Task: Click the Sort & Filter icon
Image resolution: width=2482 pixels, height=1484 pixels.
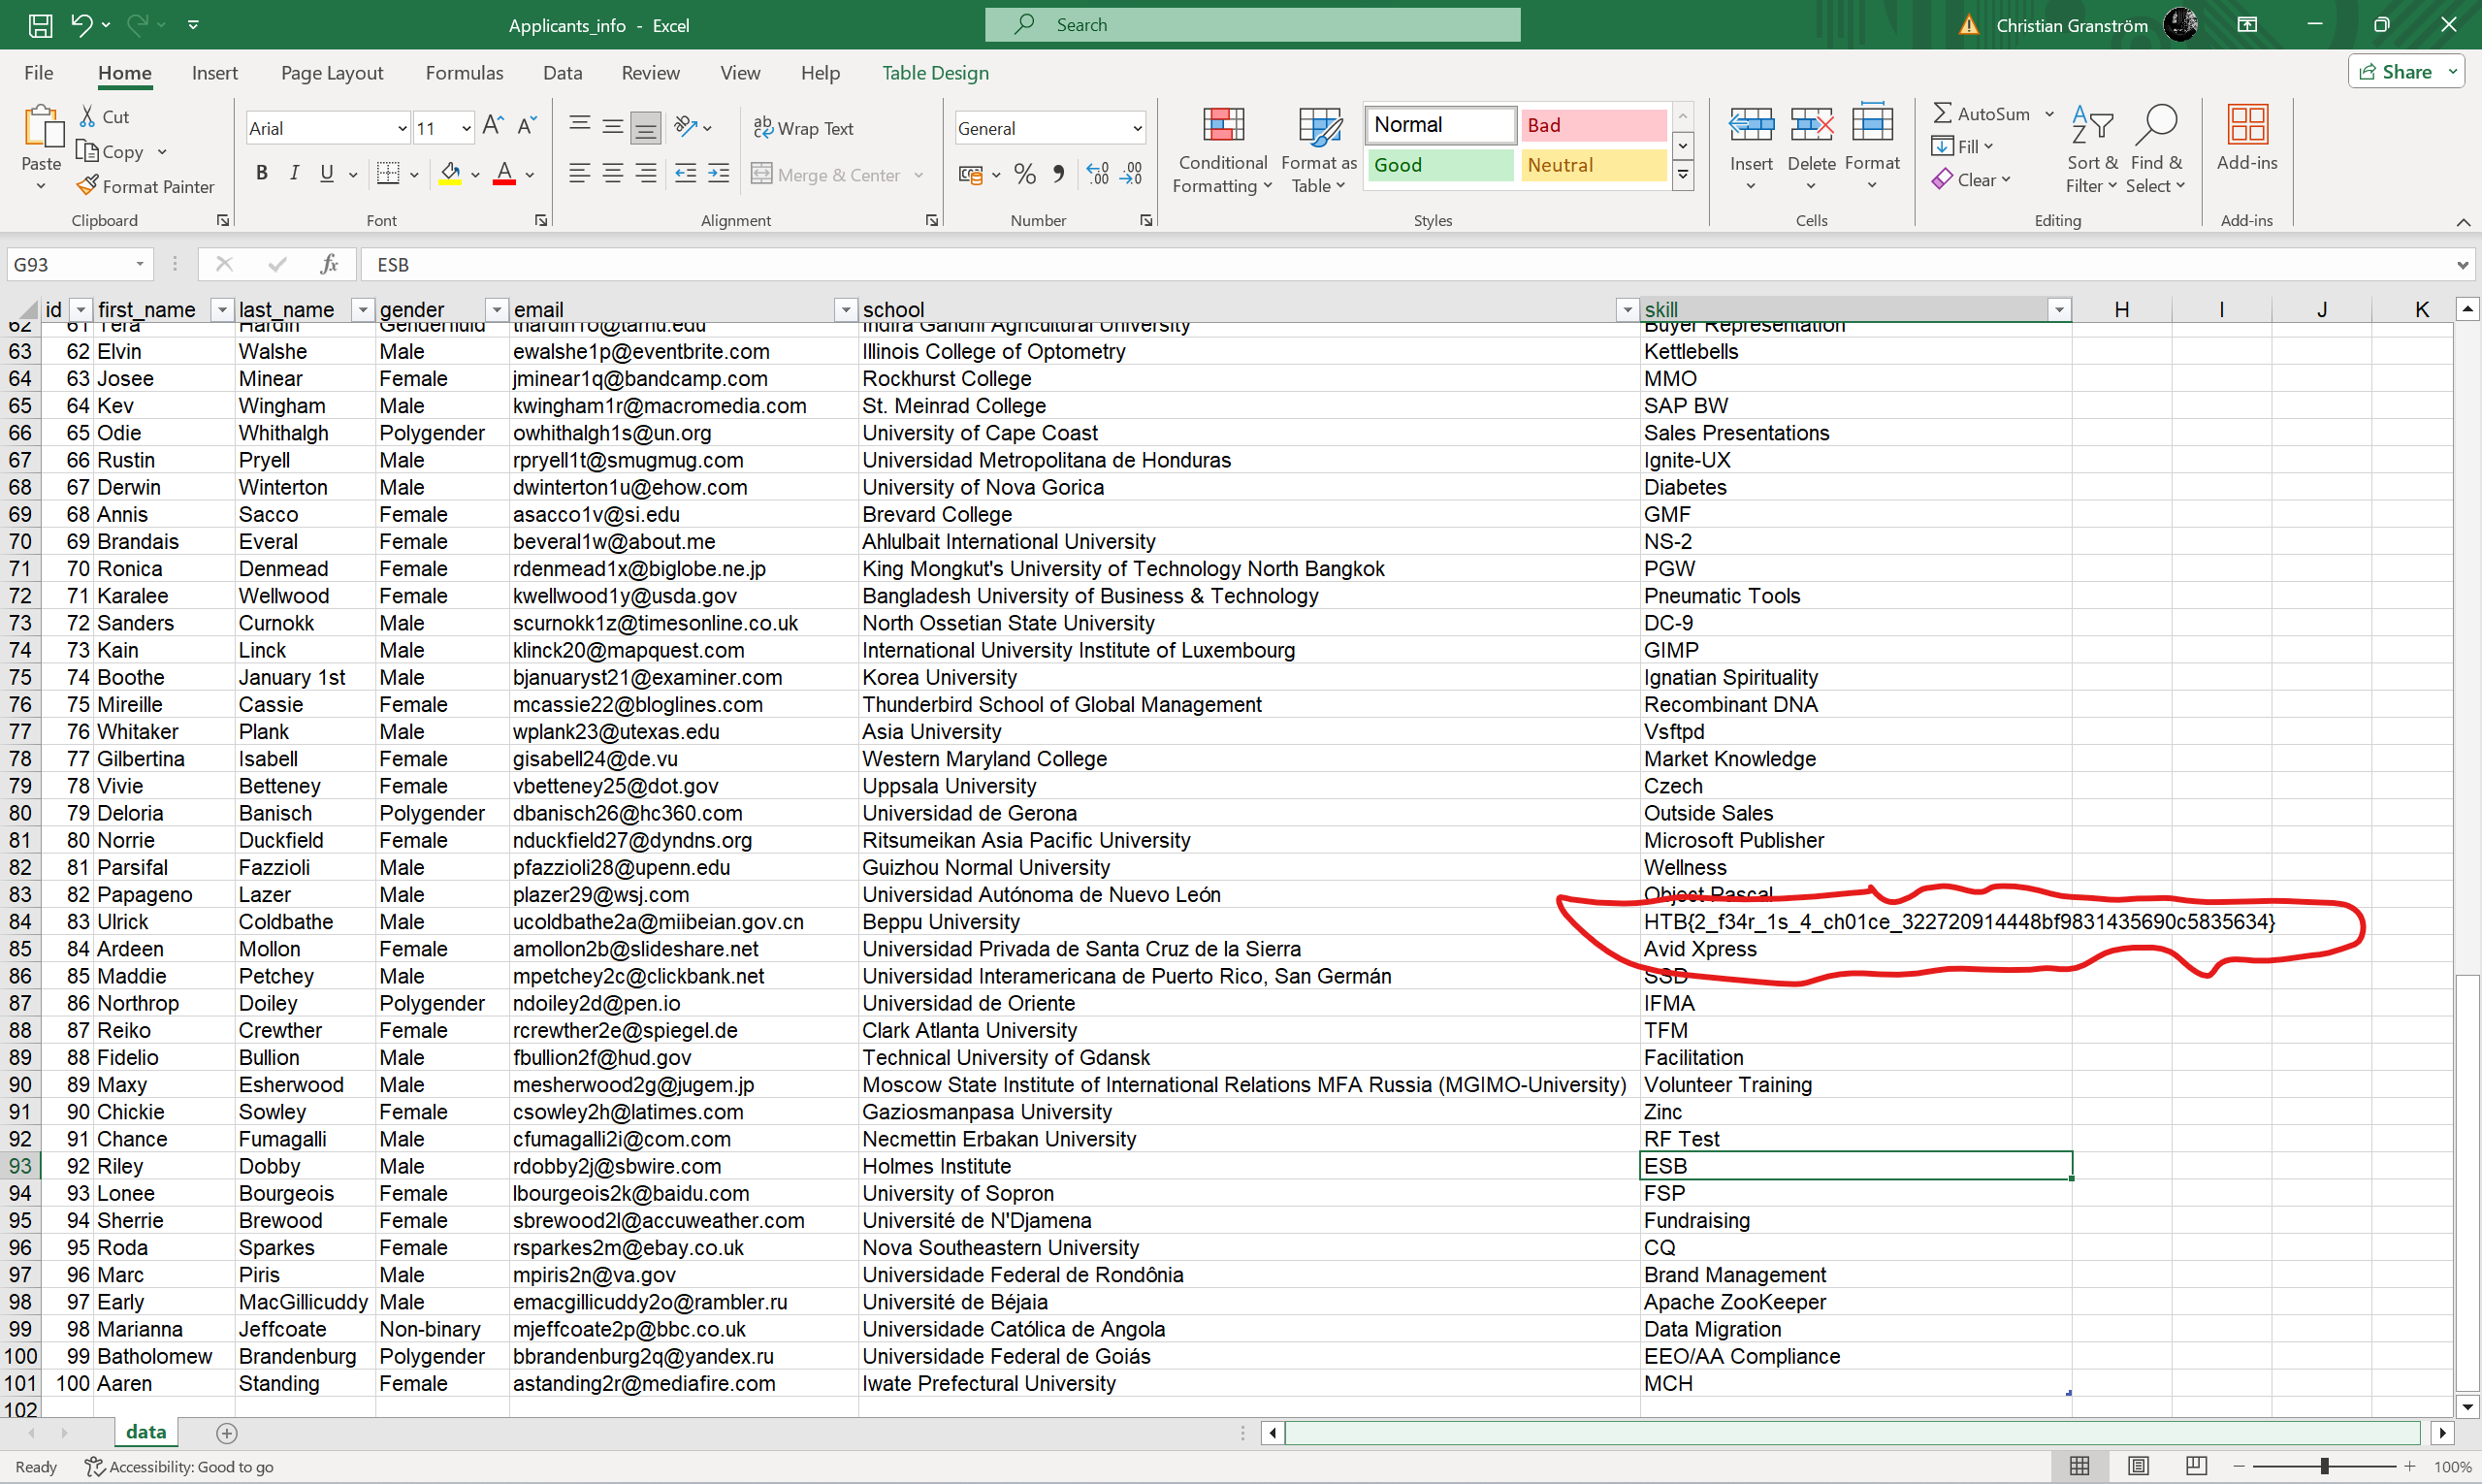Action: 2091,126
